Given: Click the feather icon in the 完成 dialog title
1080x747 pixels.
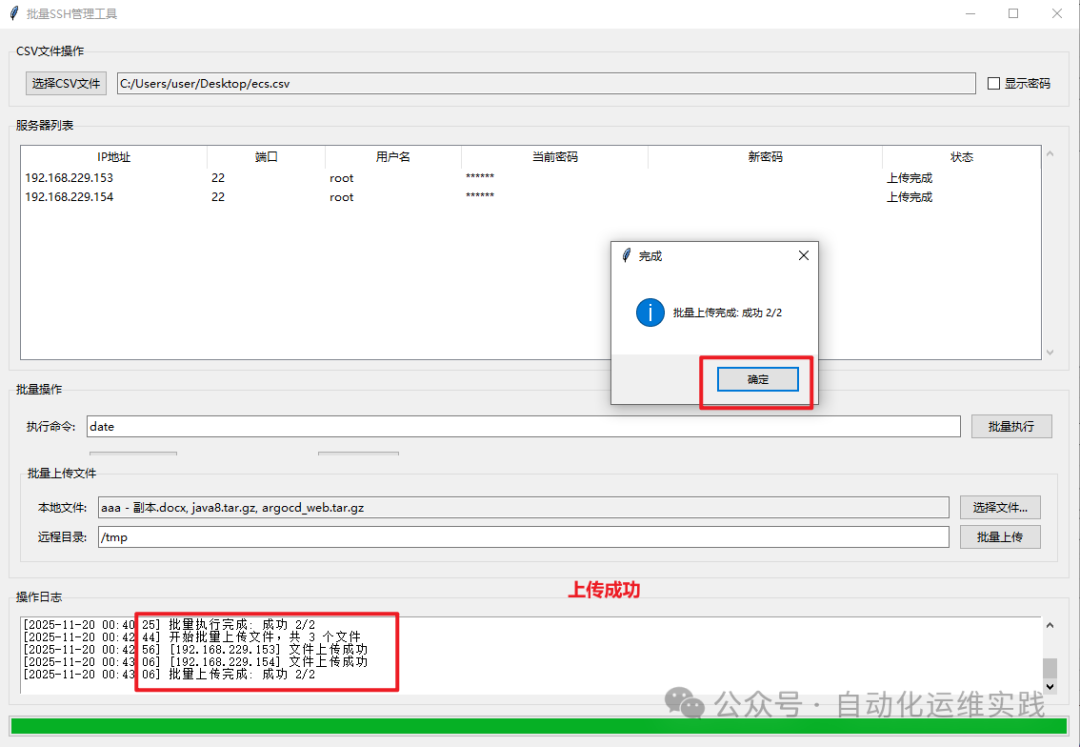Looking at the screenshot, I should (626, 255).
